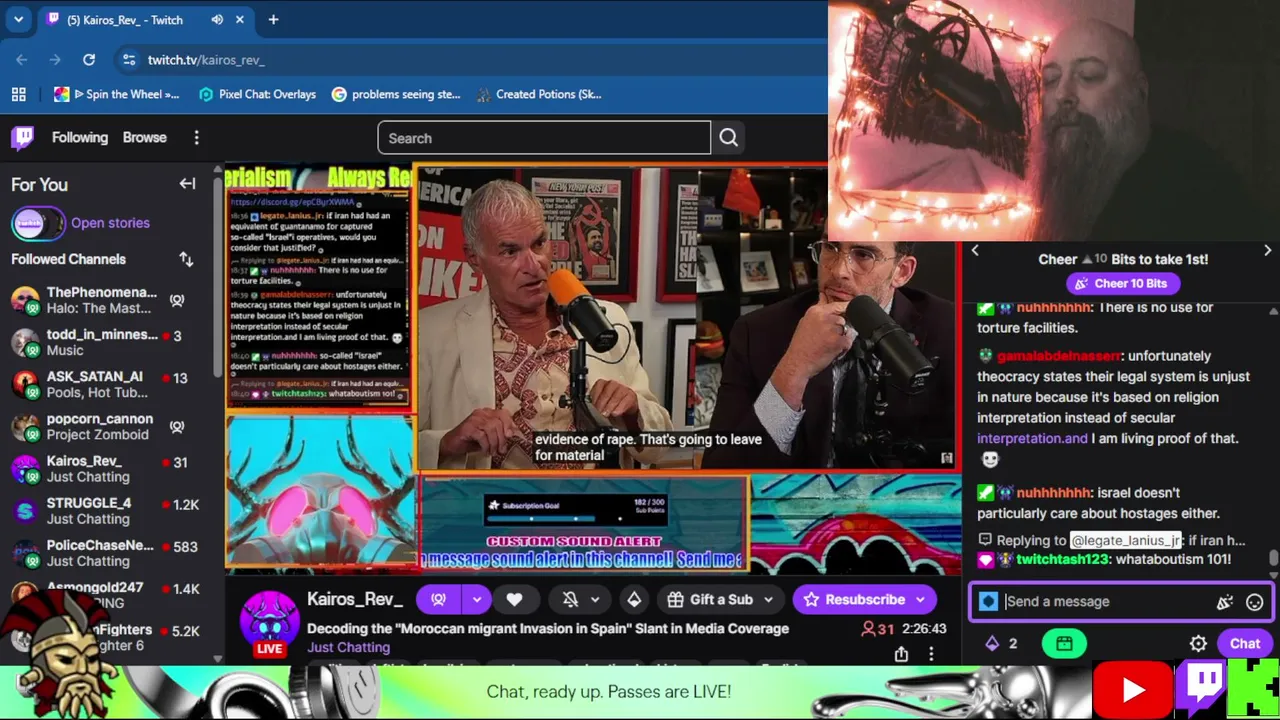Open Pixel Chat: Overlays bookmark
The image size is (1280, 720).
click(x=257, y=94)
